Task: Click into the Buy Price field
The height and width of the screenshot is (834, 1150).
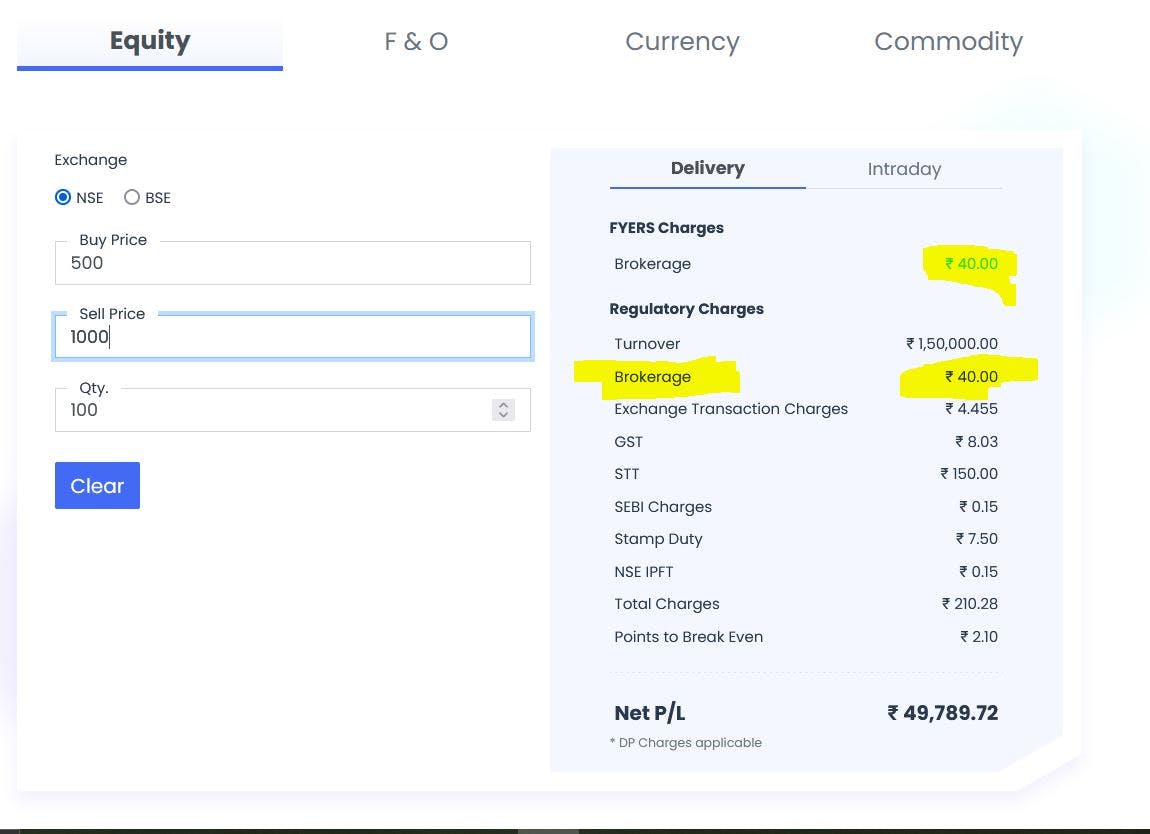Action: point(292,263)
